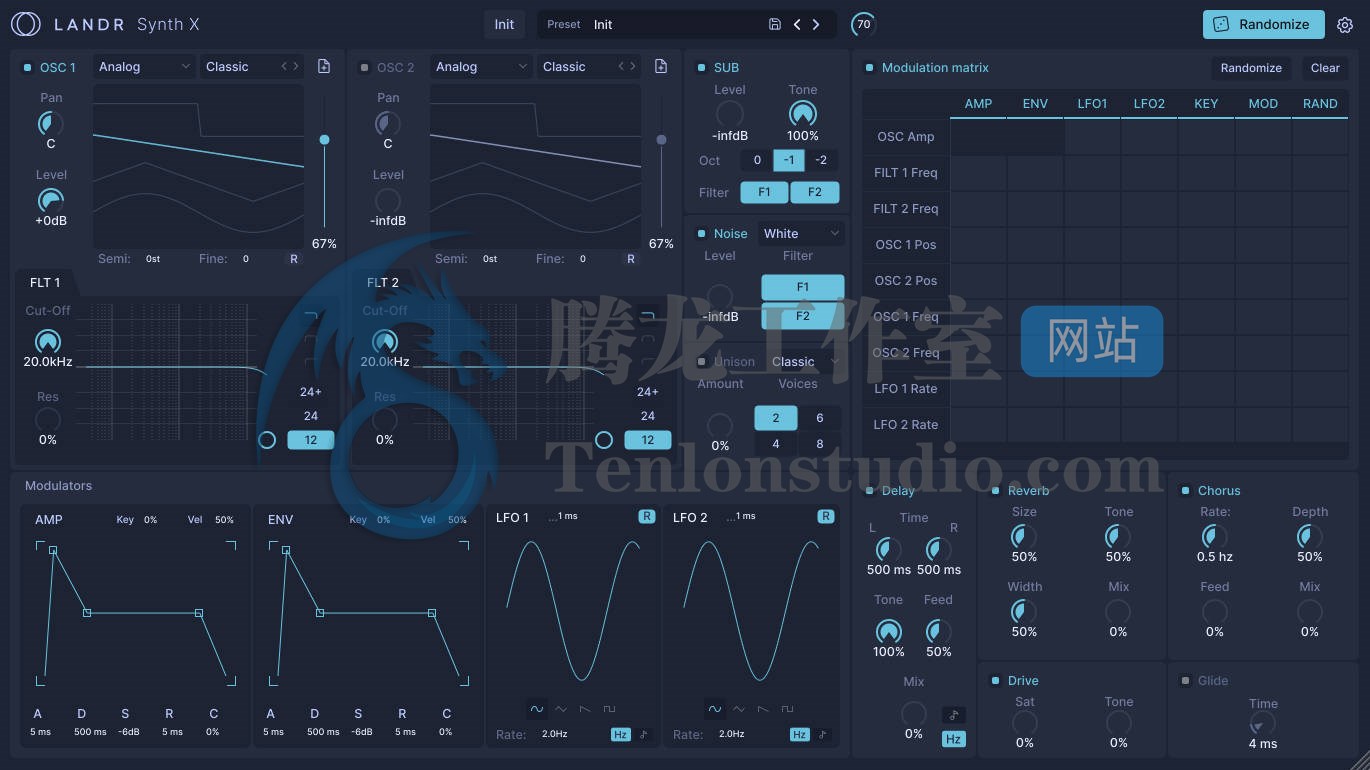
Task: Click the LFO 1 Rate value field
Action: 555,734
